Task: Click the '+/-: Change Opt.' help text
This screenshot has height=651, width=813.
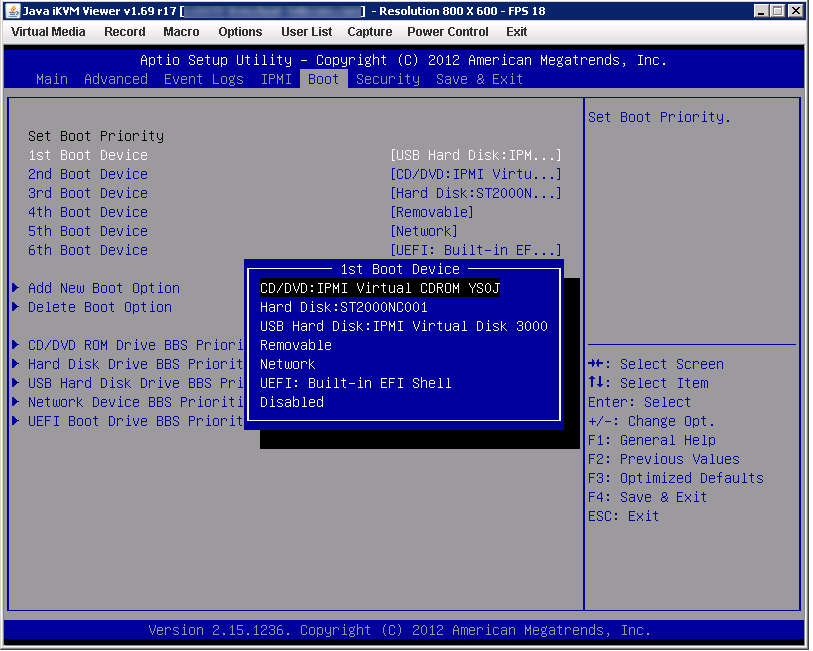Action: point(651,421)
